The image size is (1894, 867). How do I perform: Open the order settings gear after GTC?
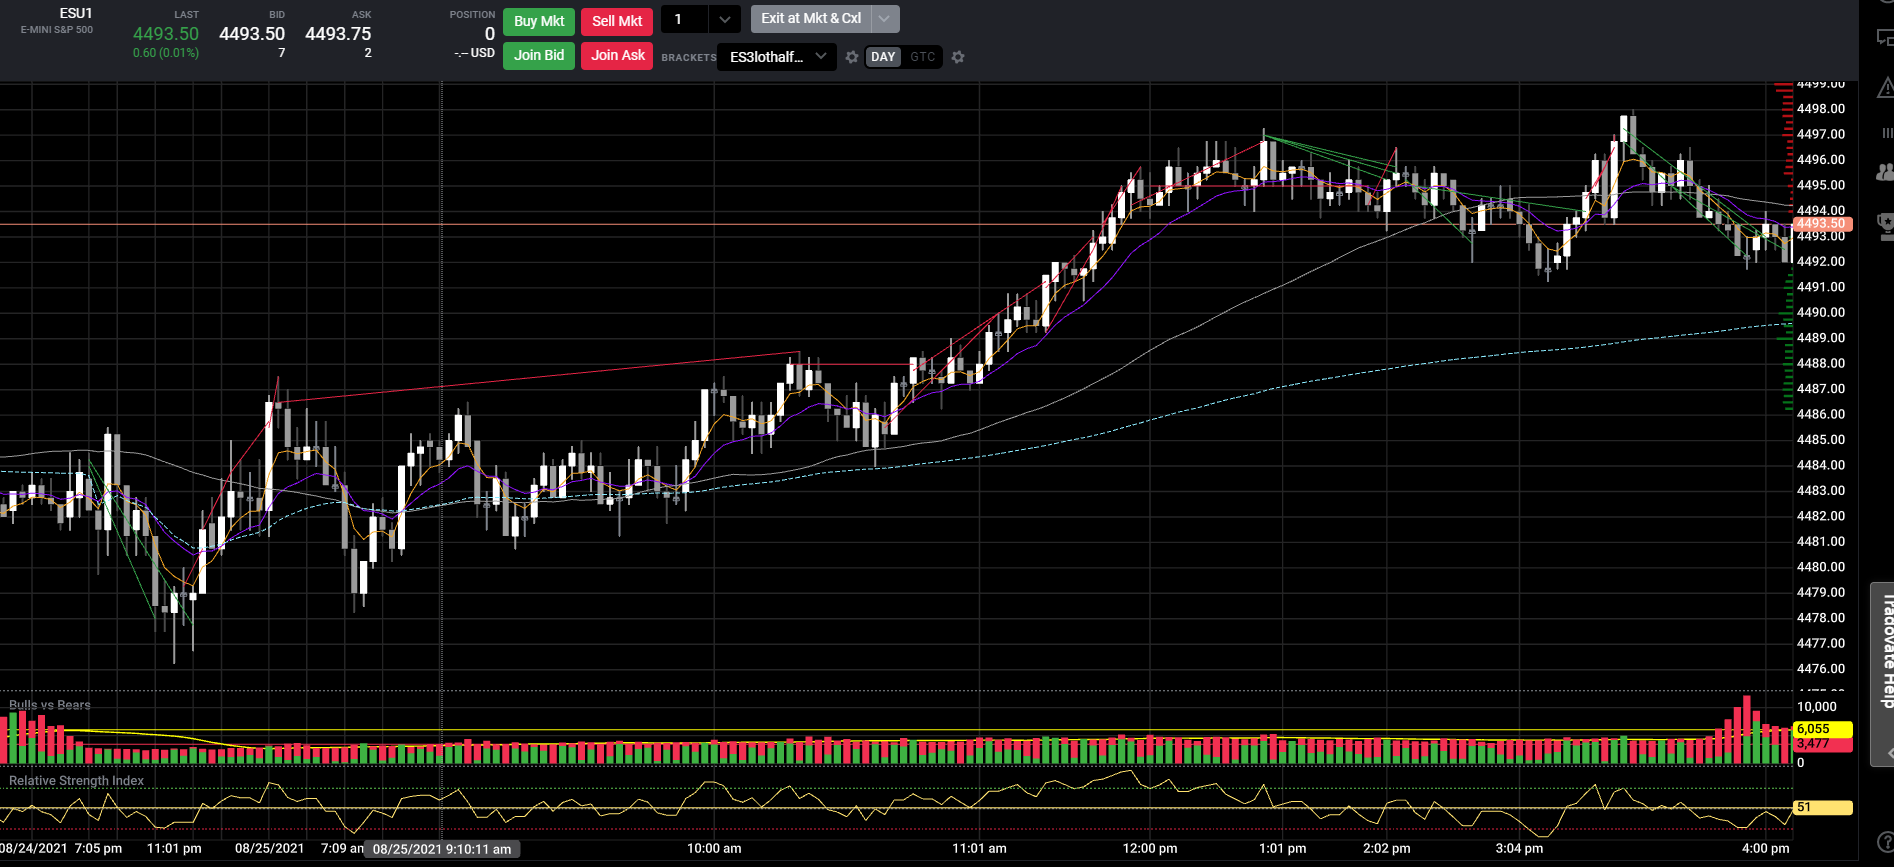point(958,57)
